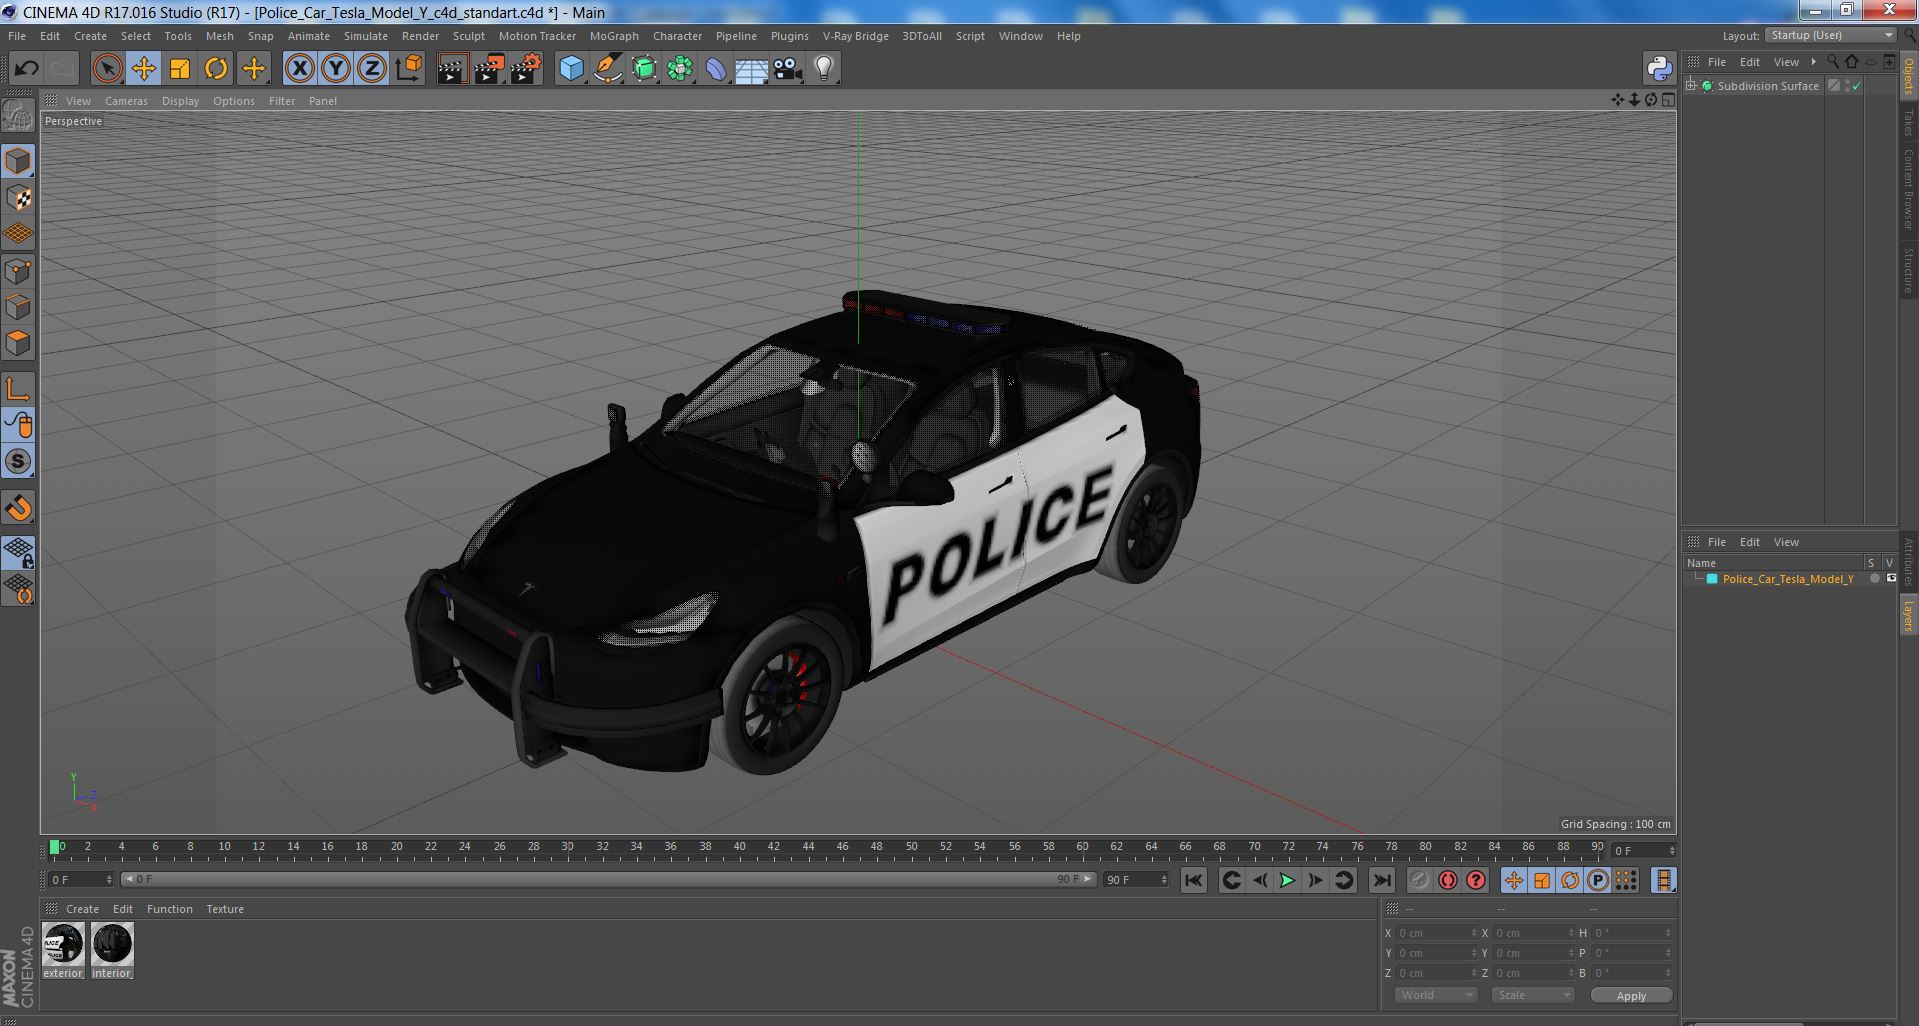Open the Layout Startup dropdown

tap(1831, 35)
